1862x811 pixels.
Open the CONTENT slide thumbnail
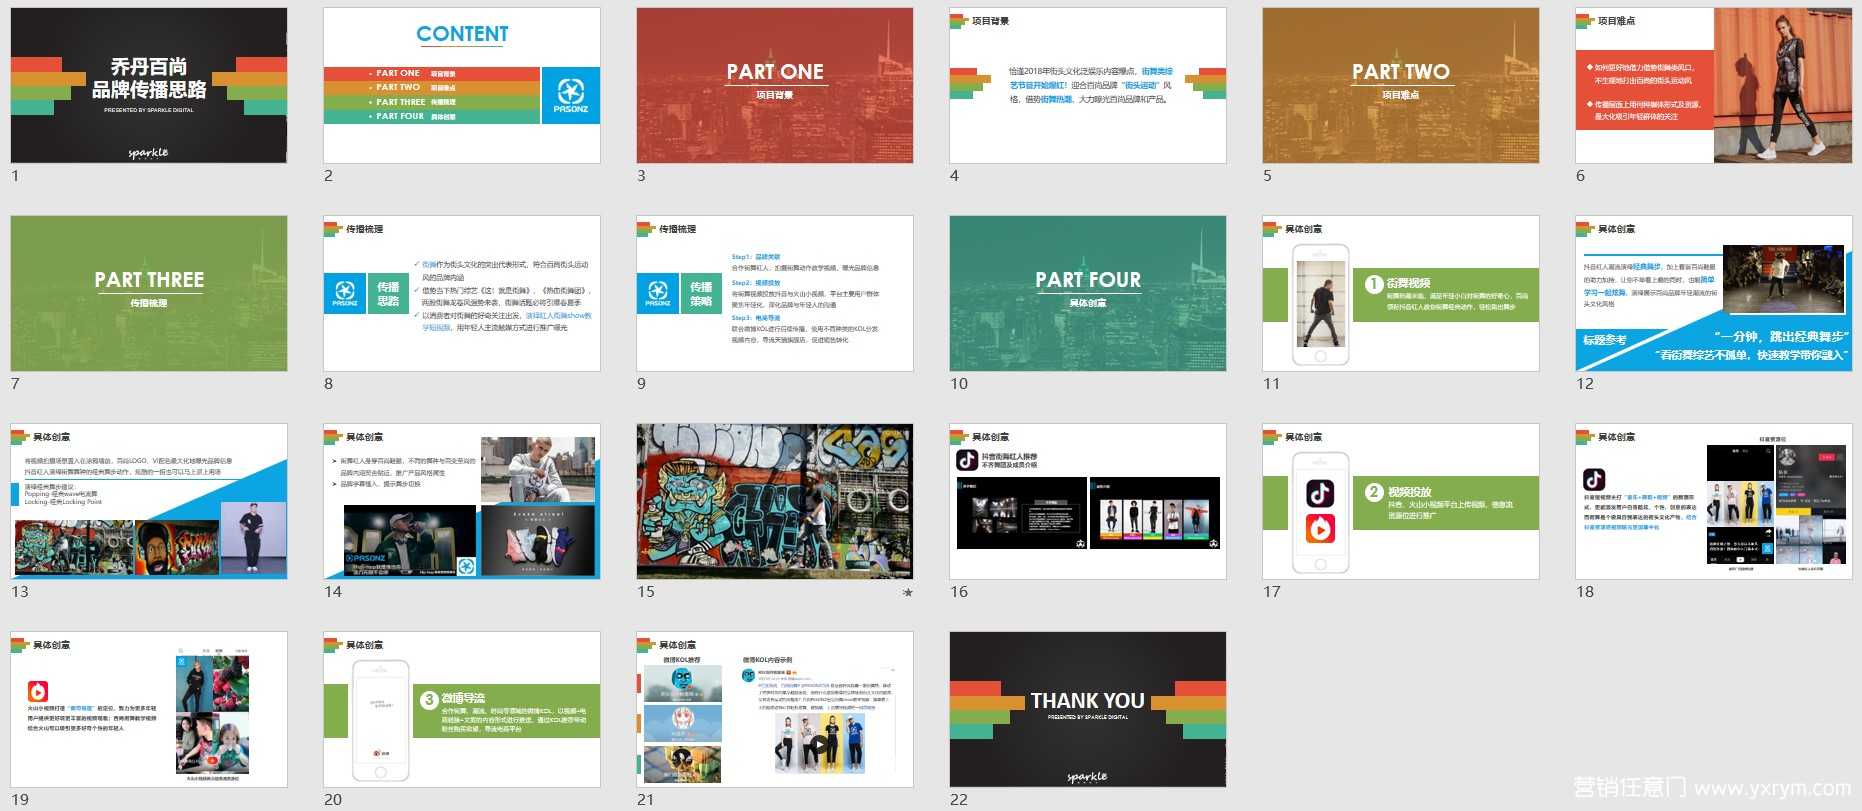tap(462, 86)
